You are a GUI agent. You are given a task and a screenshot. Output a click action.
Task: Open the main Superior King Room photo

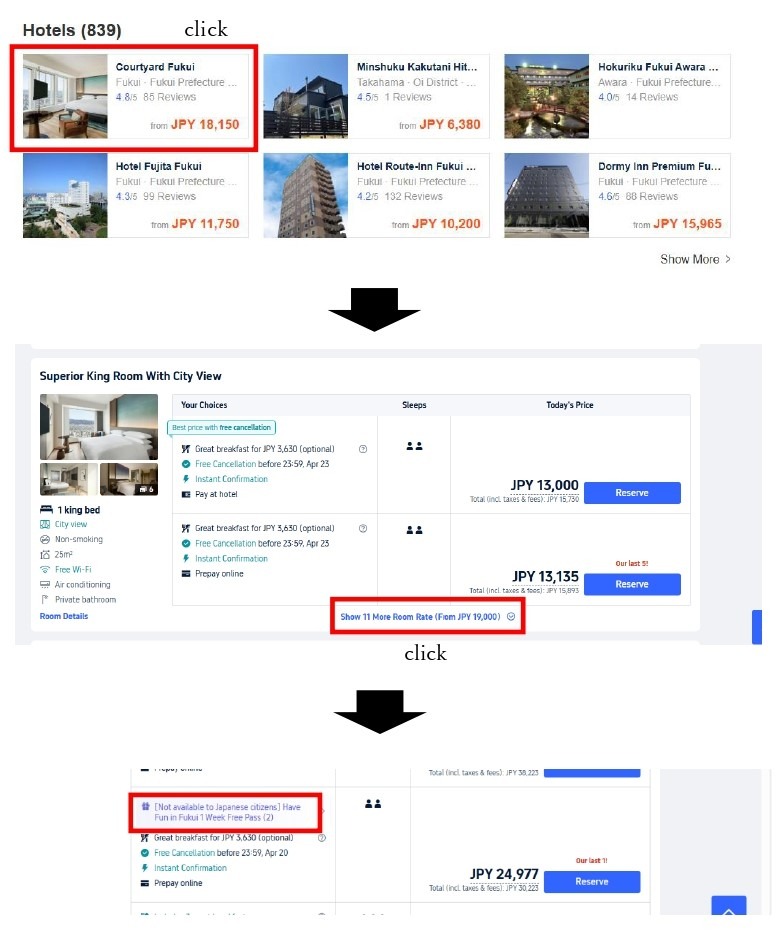[x=99, y=427]
